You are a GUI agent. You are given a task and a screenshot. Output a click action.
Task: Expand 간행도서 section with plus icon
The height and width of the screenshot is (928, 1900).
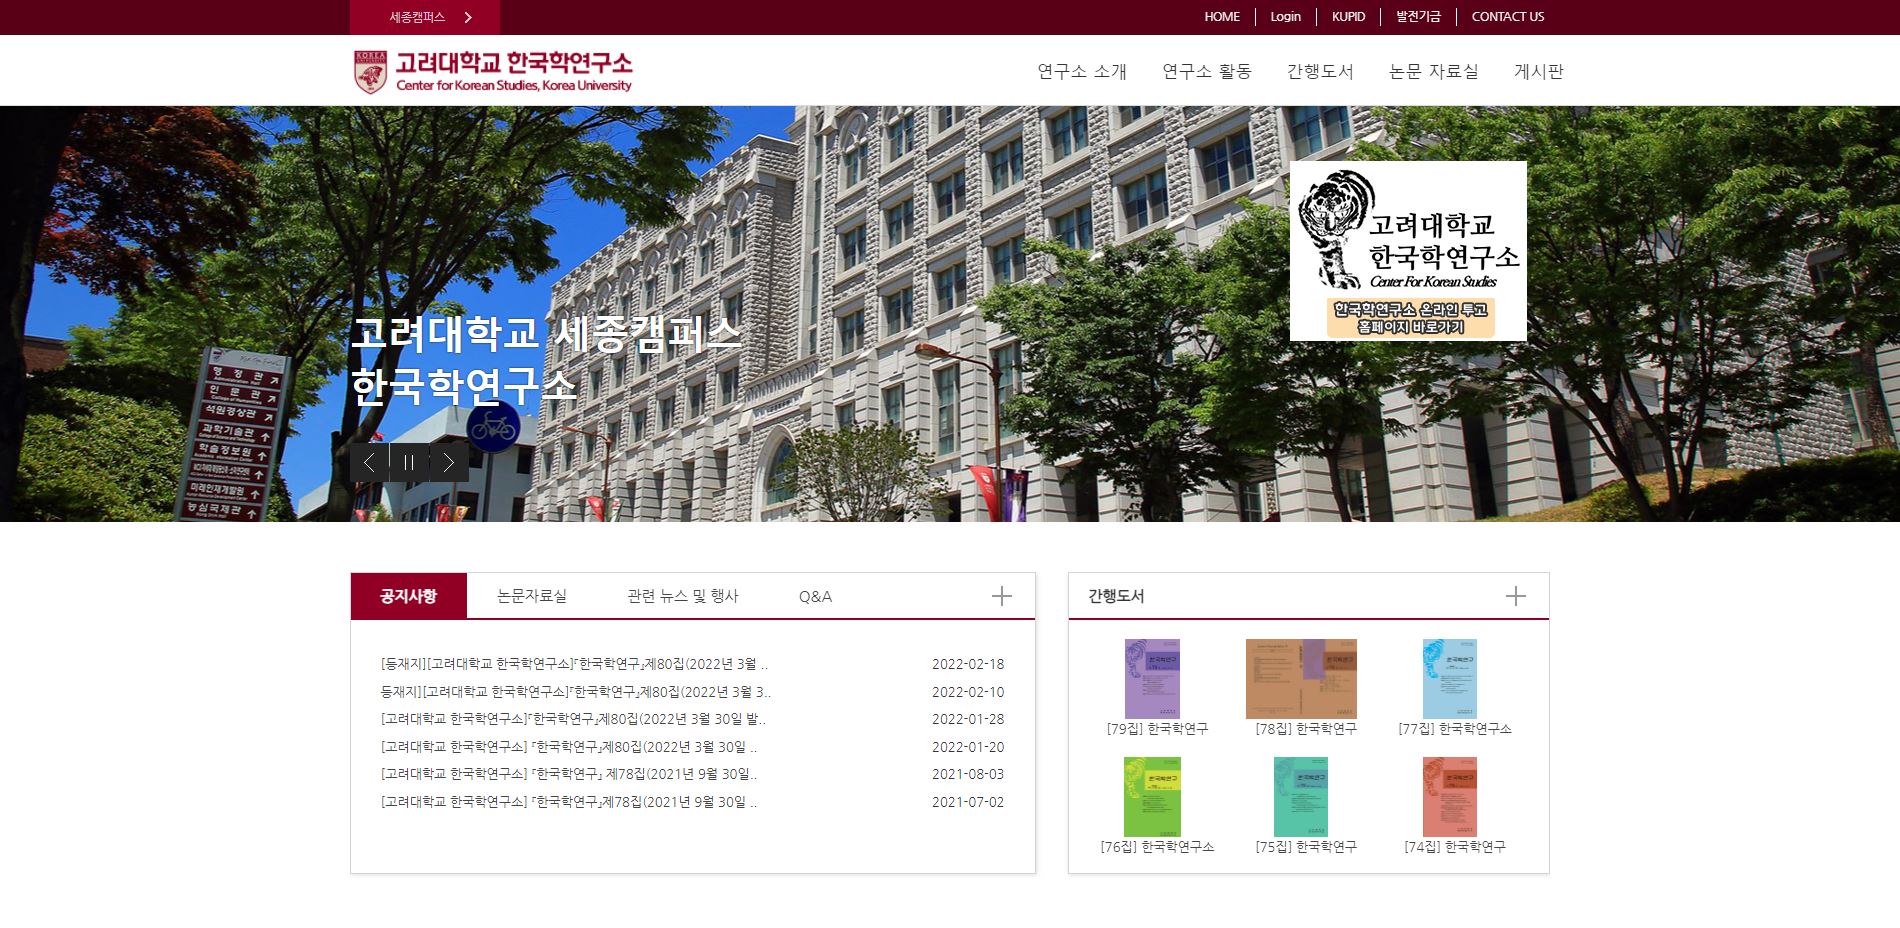click(1515, 596)
